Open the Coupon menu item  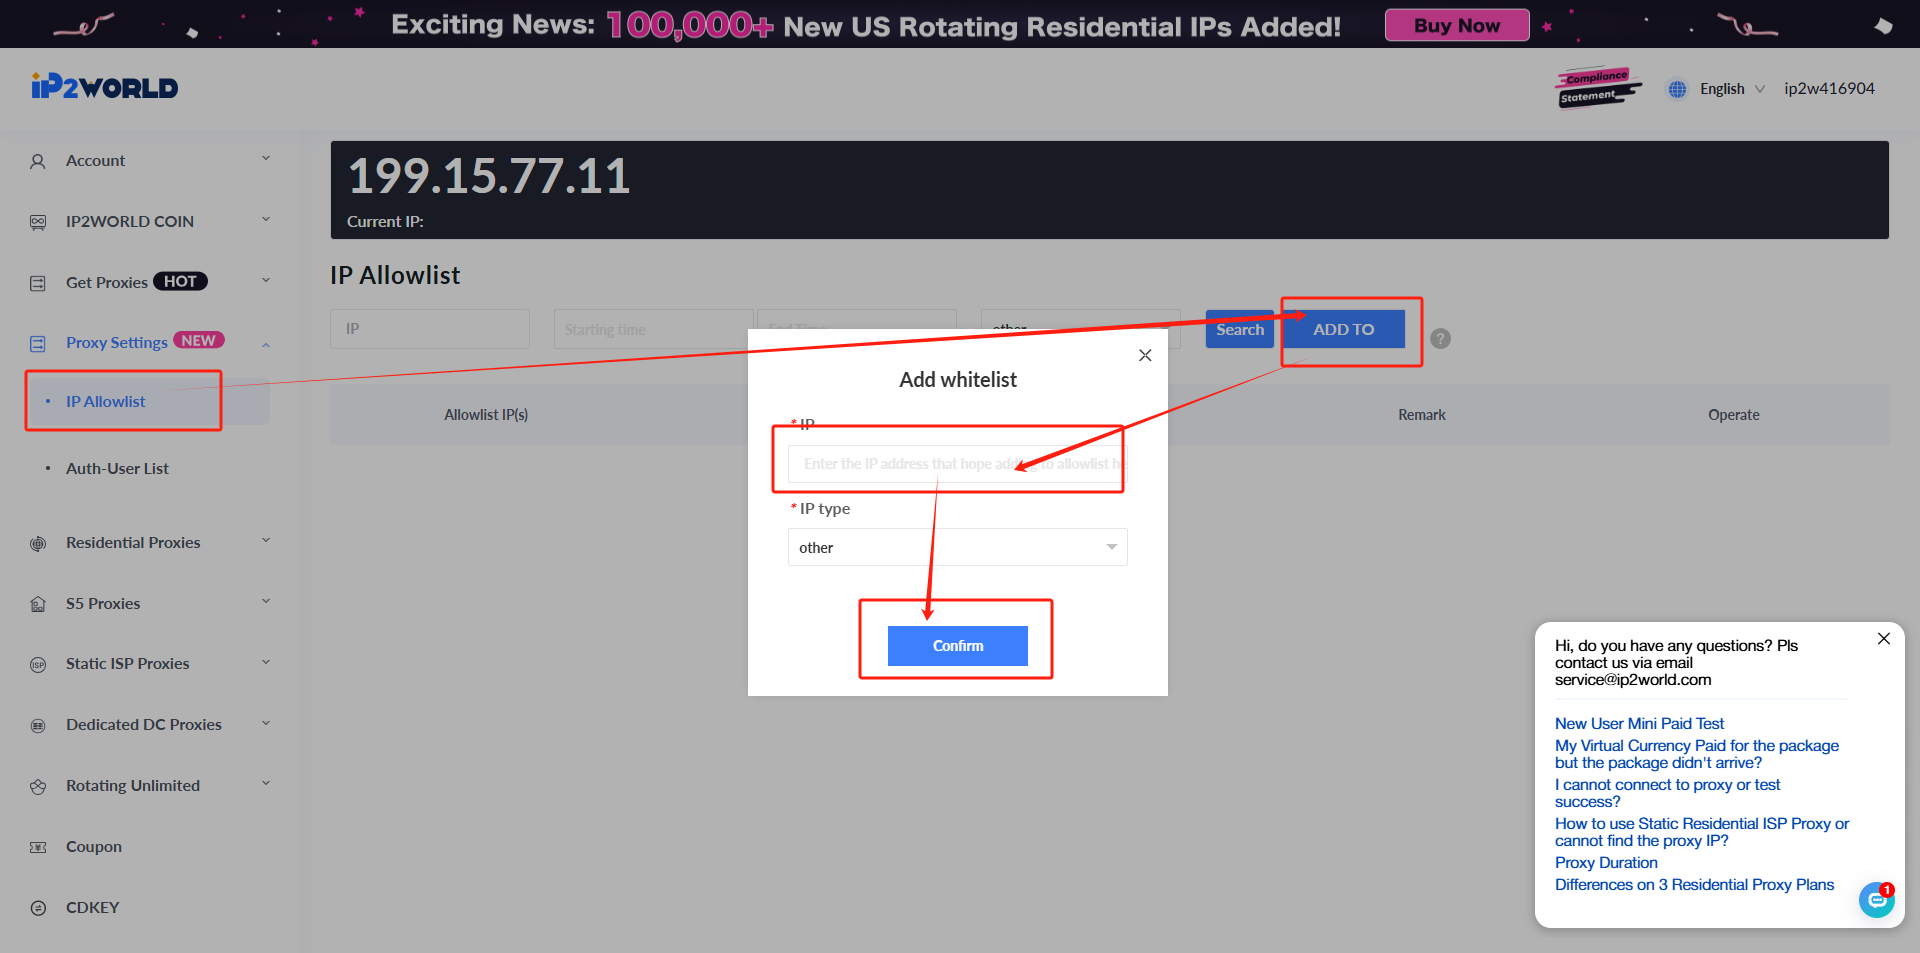(x=94, y=847)
